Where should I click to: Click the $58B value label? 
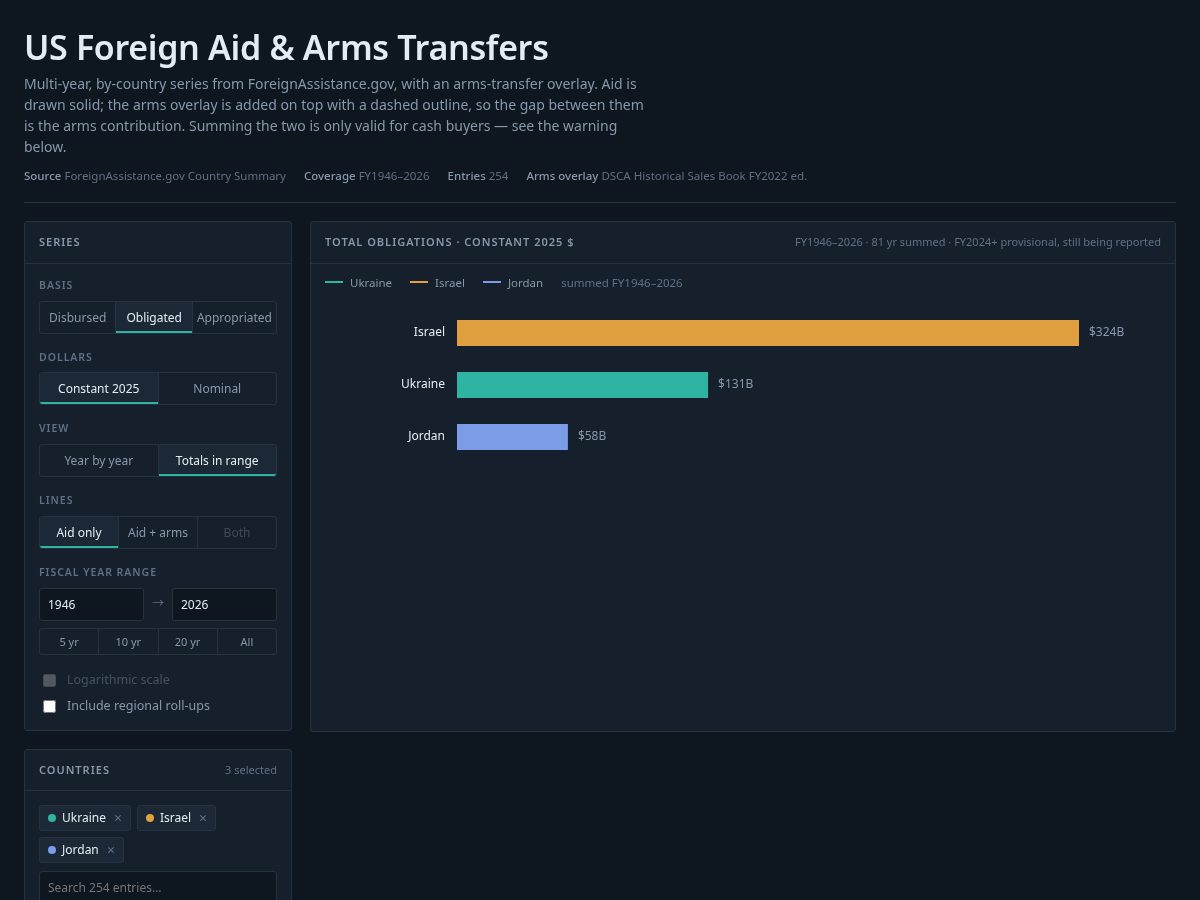[592, 436]
